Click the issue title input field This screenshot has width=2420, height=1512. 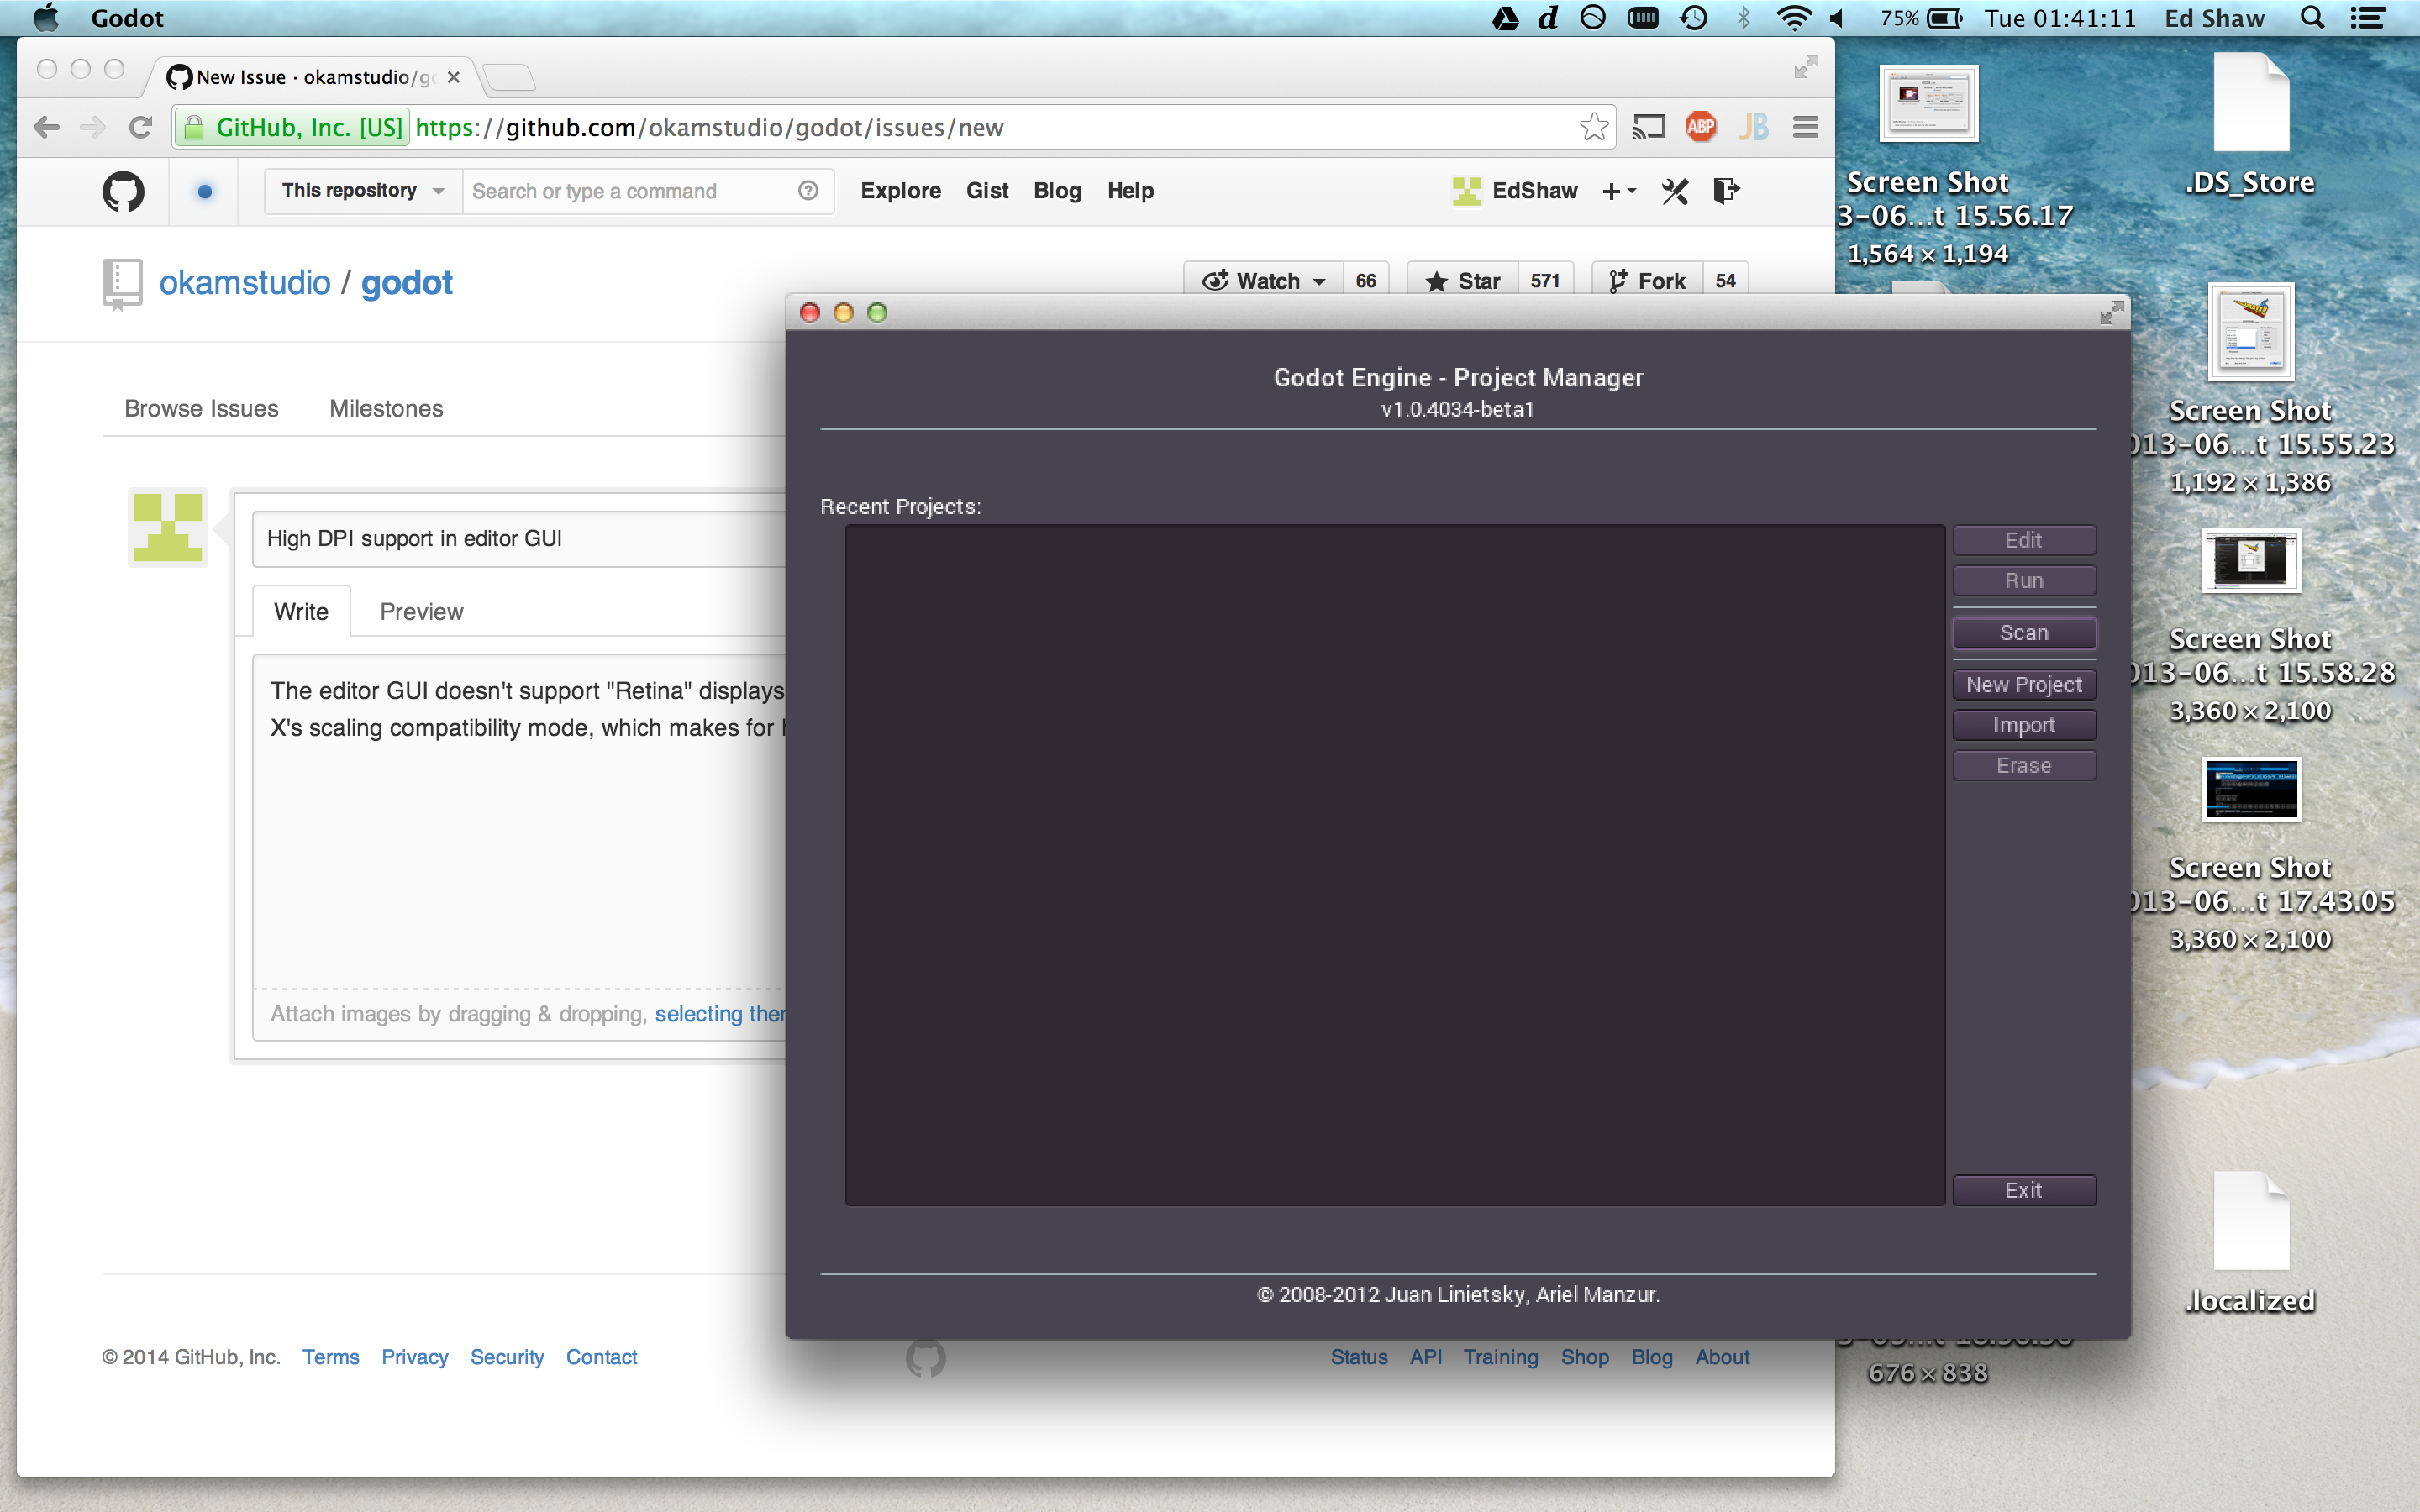point(520,539)
